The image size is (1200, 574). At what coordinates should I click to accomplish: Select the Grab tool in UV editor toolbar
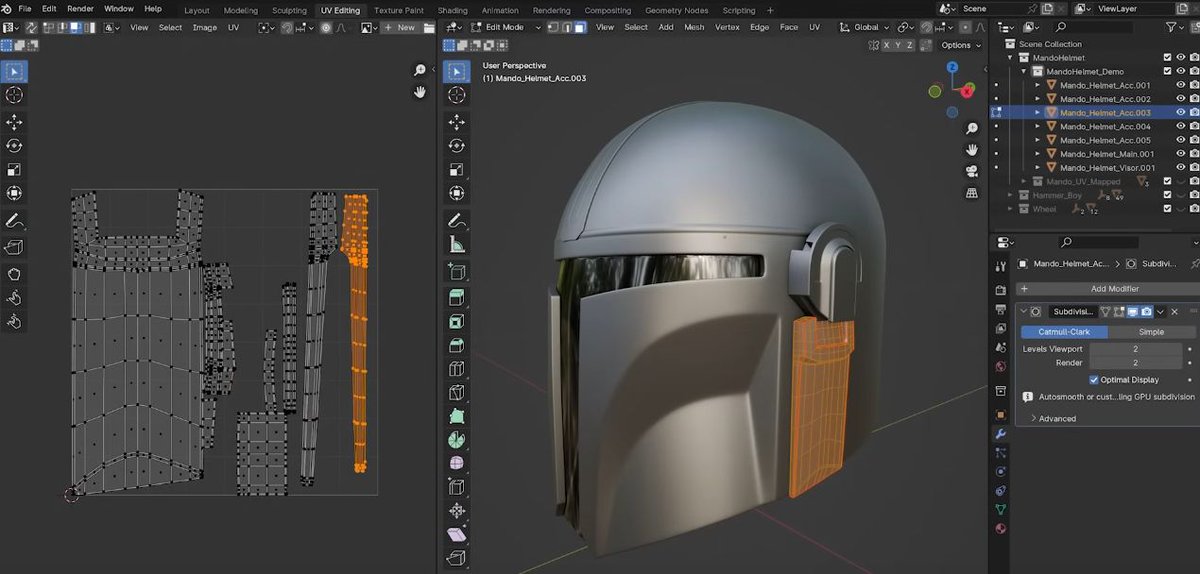15,274
